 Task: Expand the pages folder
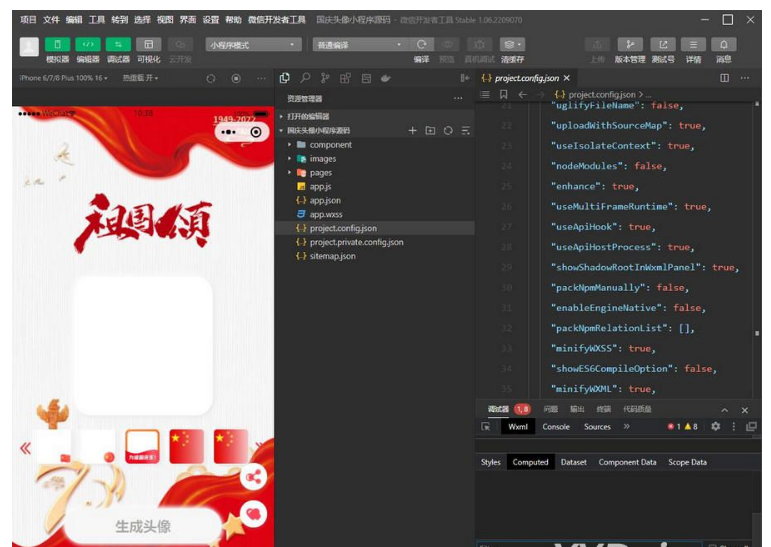coord(320,173)
